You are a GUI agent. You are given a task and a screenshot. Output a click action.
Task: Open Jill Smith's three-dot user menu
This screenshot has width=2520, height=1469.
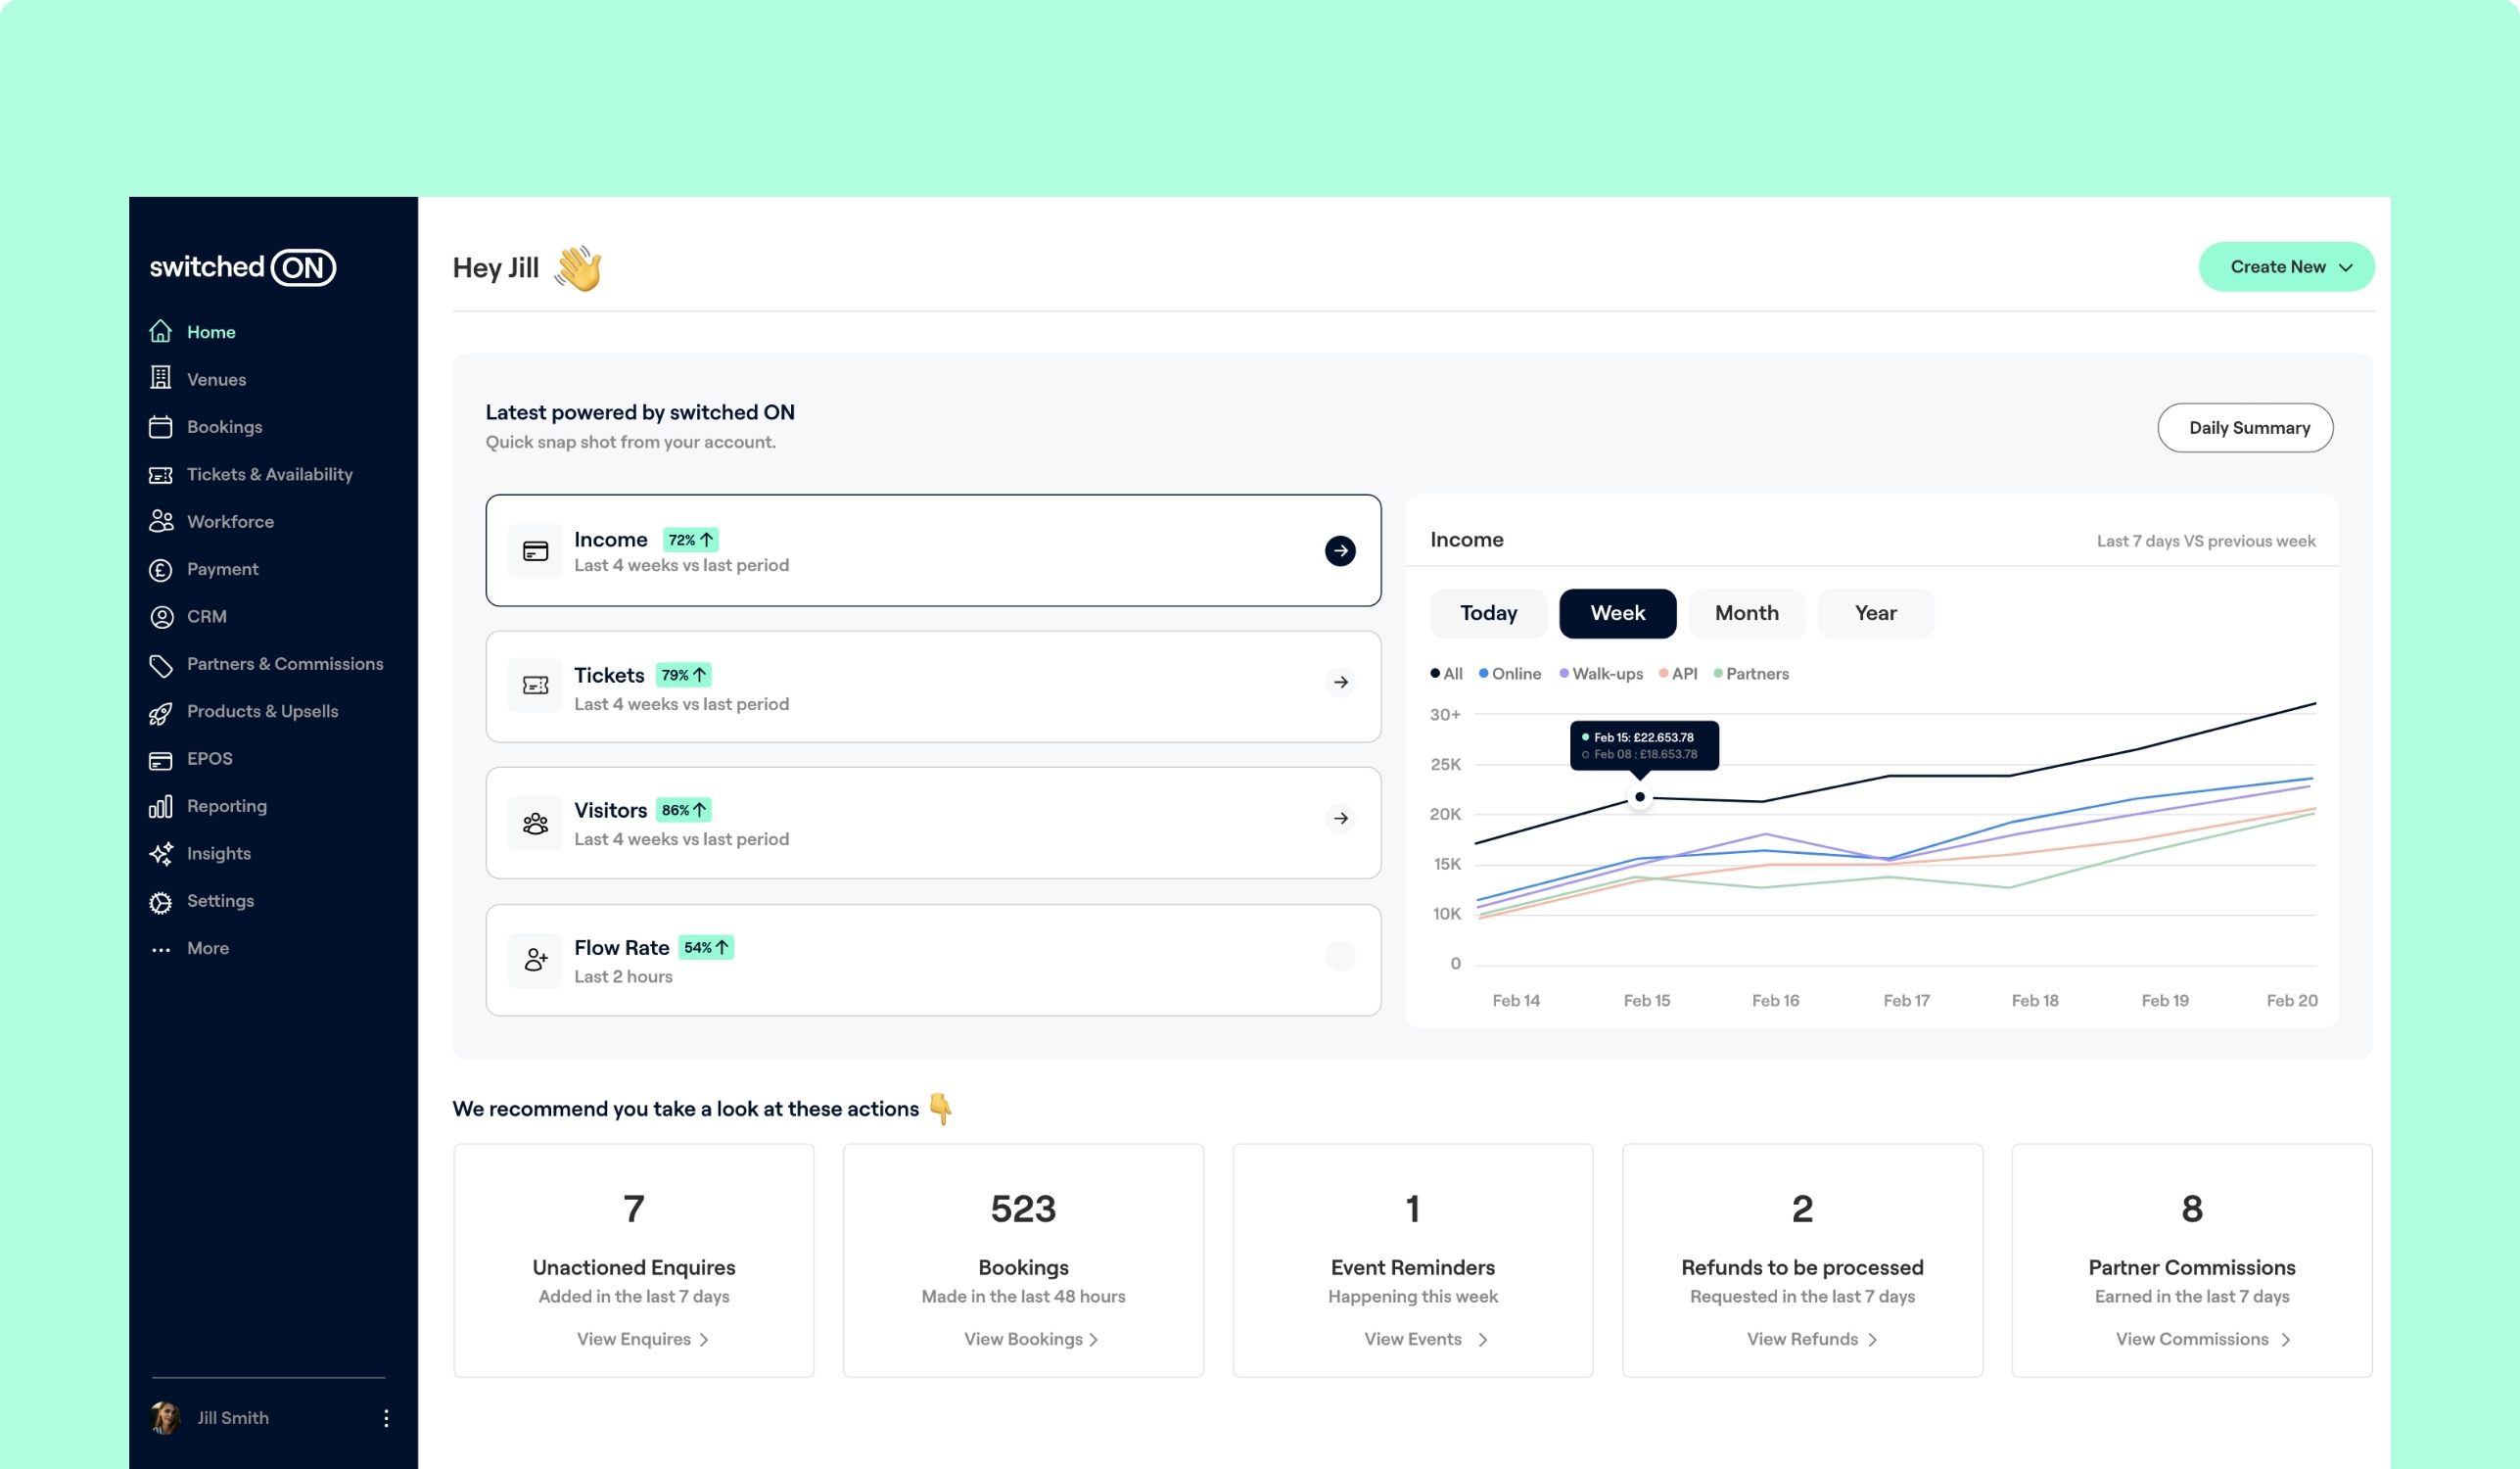point(386,1417)
